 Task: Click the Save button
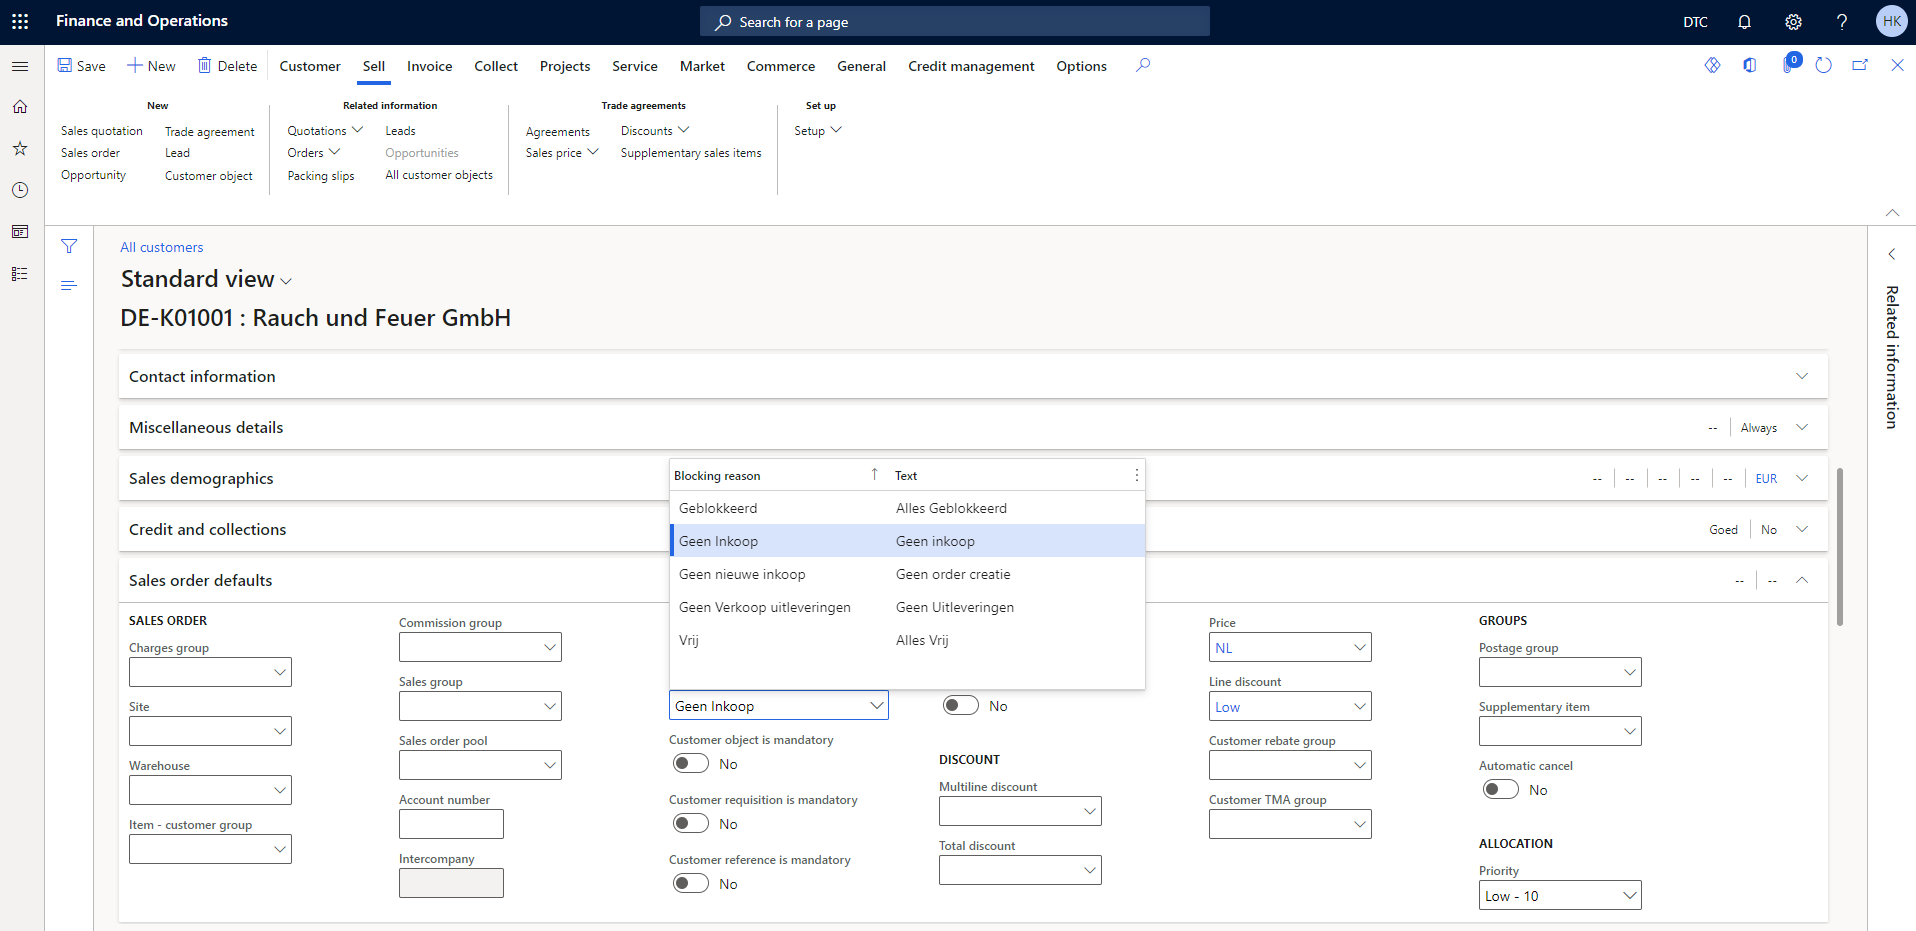pos(81,66)
